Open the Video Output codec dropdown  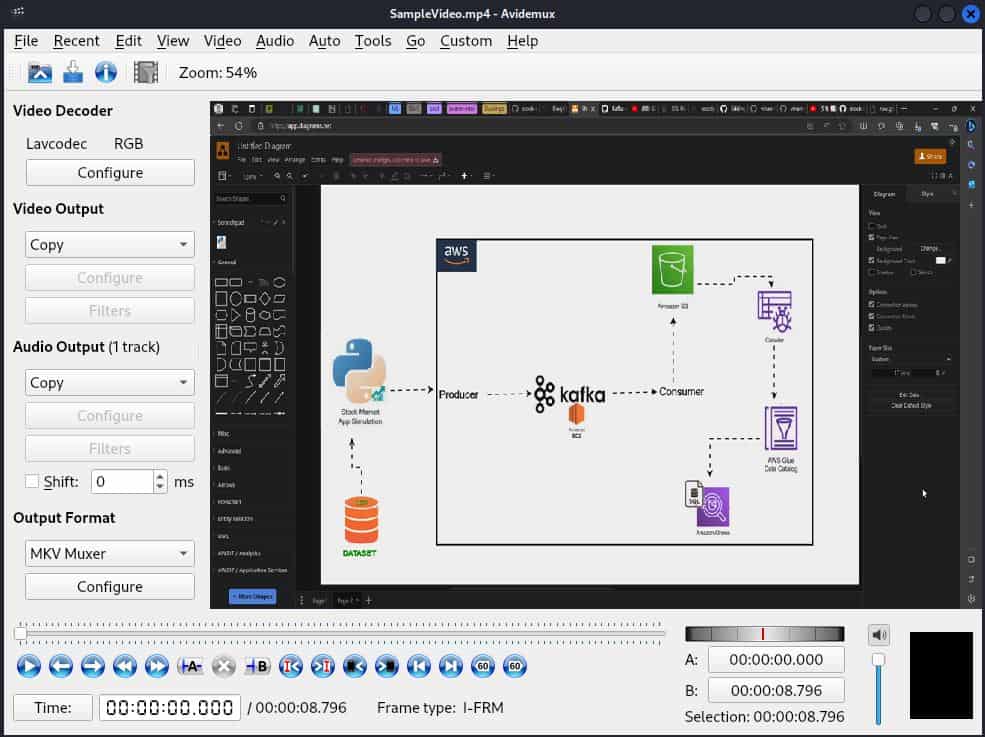[110, 244]
